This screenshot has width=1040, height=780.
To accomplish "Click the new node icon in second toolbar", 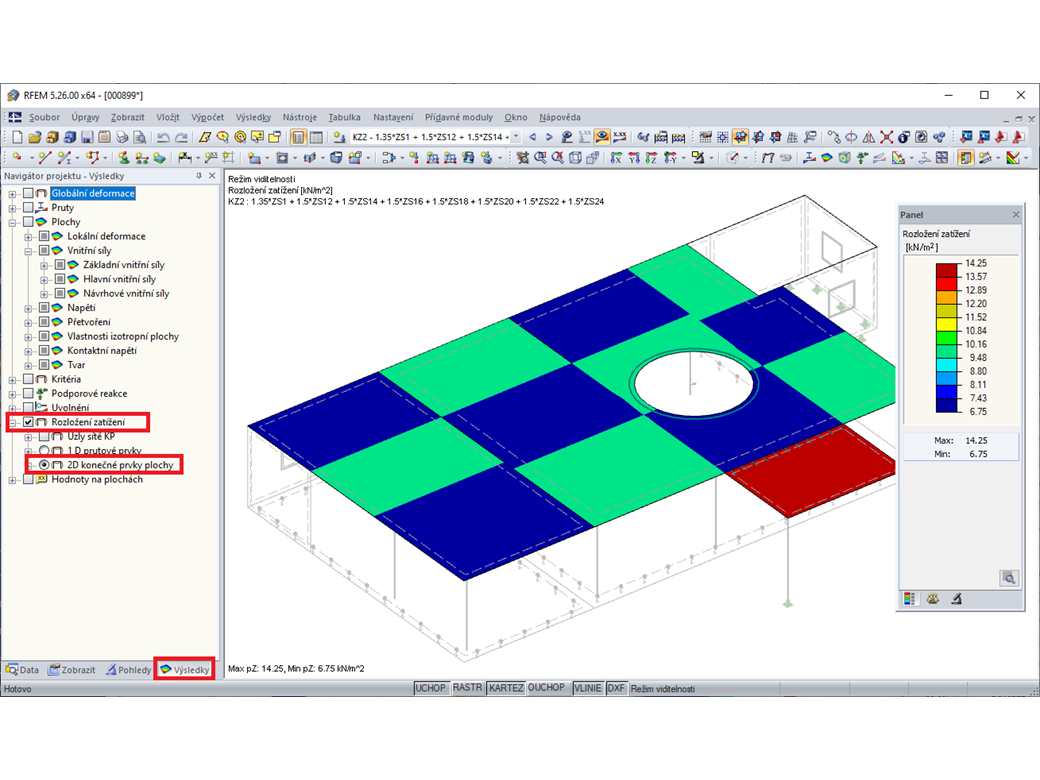I will tap(17, 158).
